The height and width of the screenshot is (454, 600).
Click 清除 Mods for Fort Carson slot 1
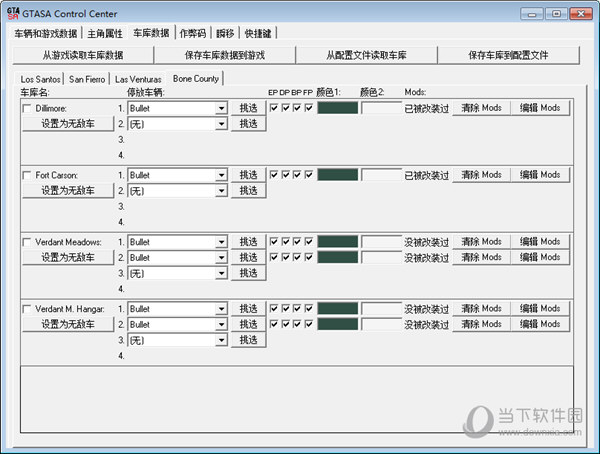(481, 175)
